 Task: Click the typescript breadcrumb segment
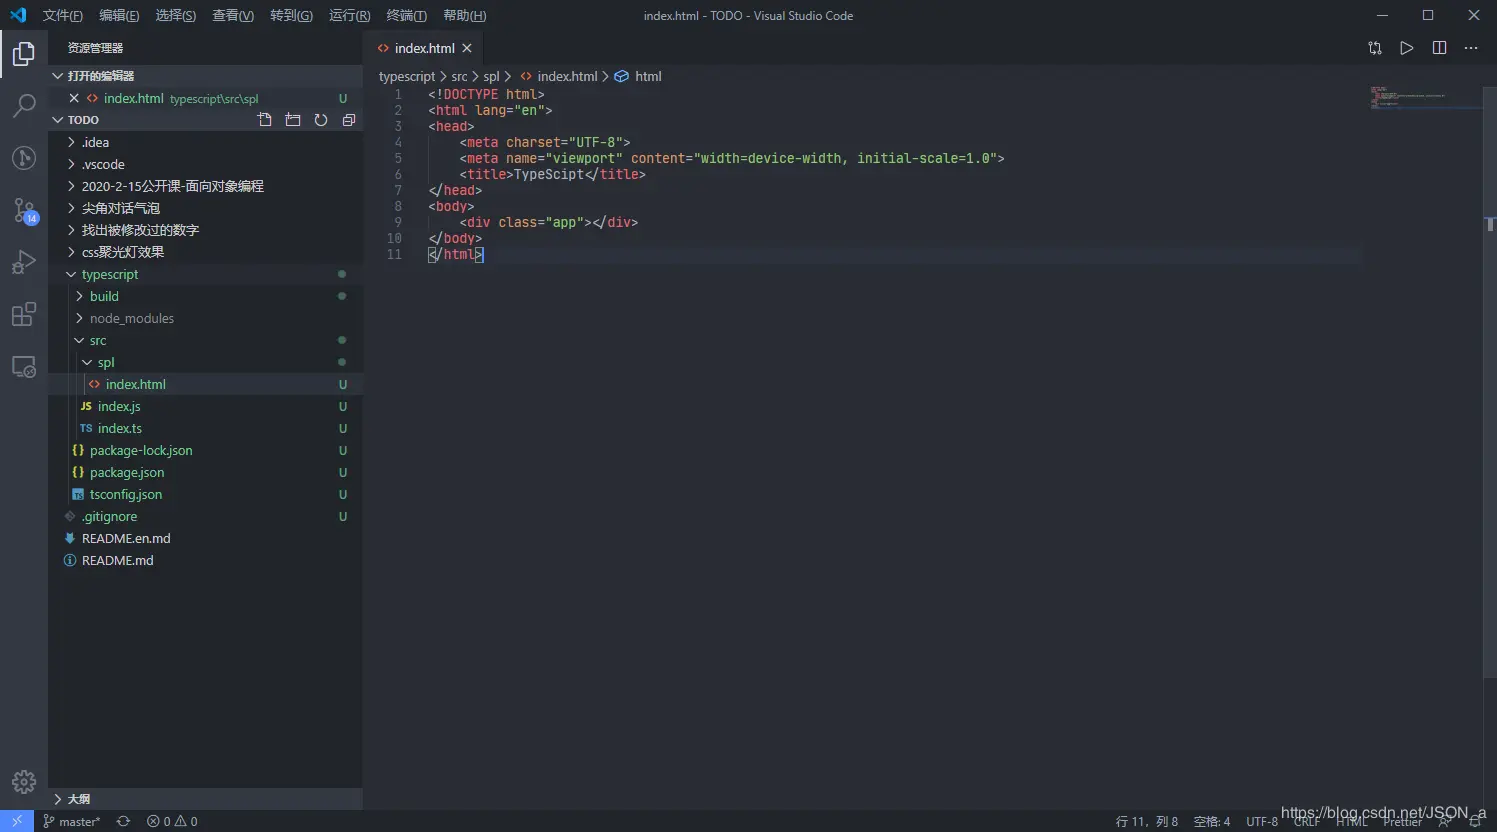pyautogui.click(x=407, y=76)
